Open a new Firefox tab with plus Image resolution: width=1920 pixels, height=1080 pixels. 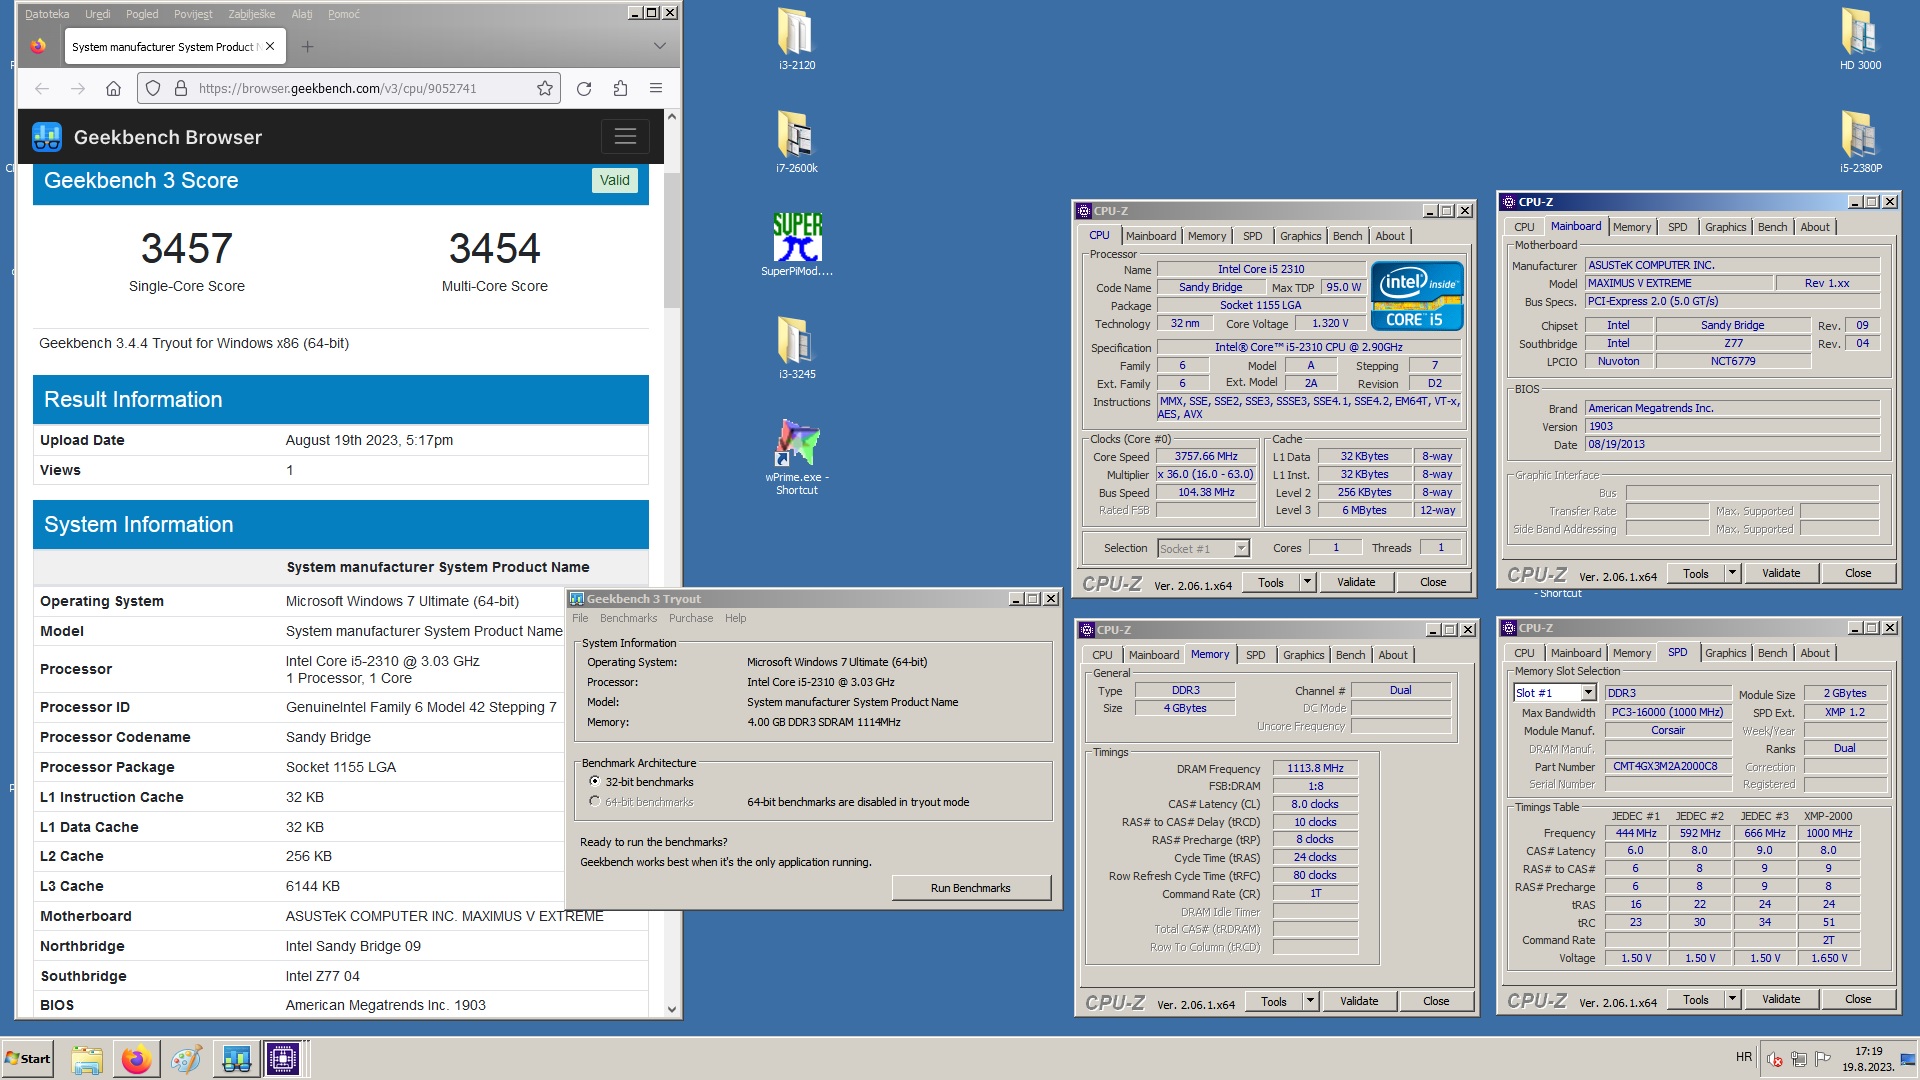(x=307, y=46)
